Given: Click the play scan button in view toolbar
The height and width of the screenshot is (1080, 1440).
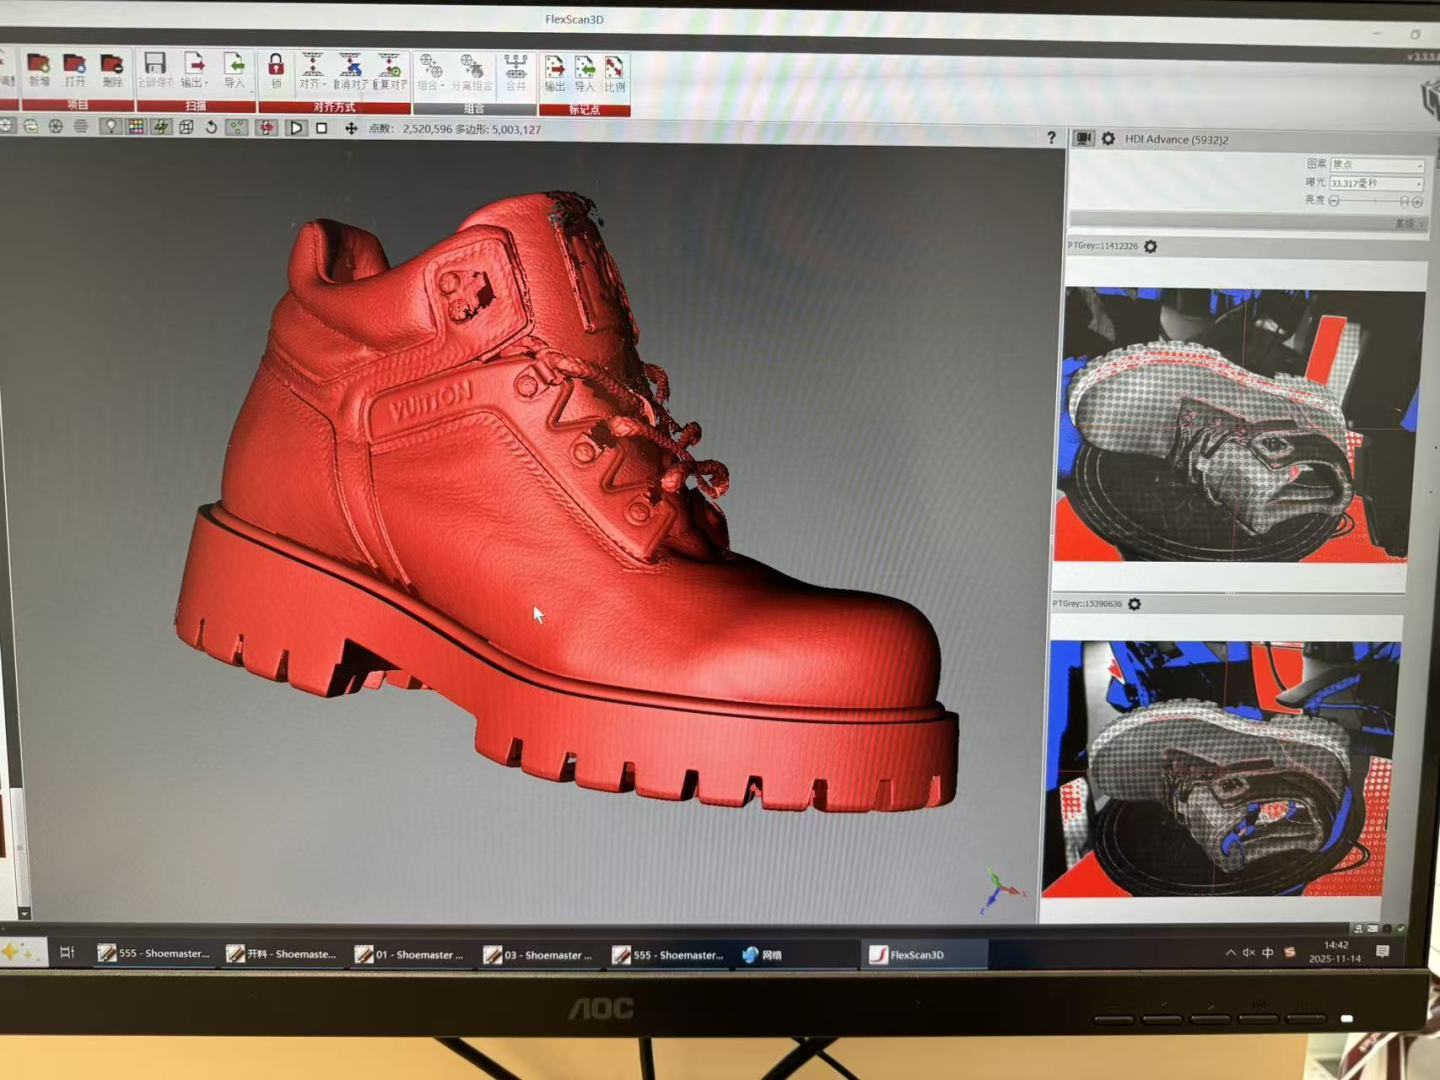Looking at the screenshot, I should (296, 128).
